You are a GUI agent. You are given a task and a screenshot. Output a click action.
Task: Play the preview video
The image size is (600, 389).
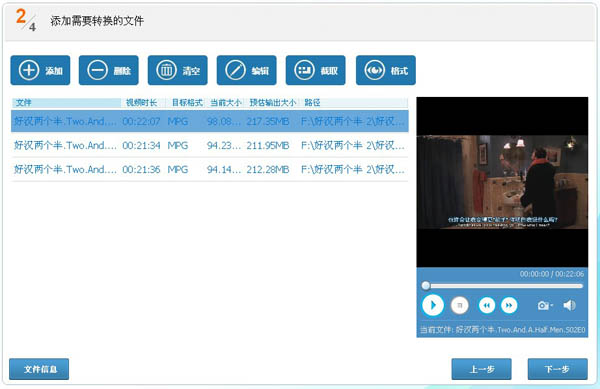433,305
